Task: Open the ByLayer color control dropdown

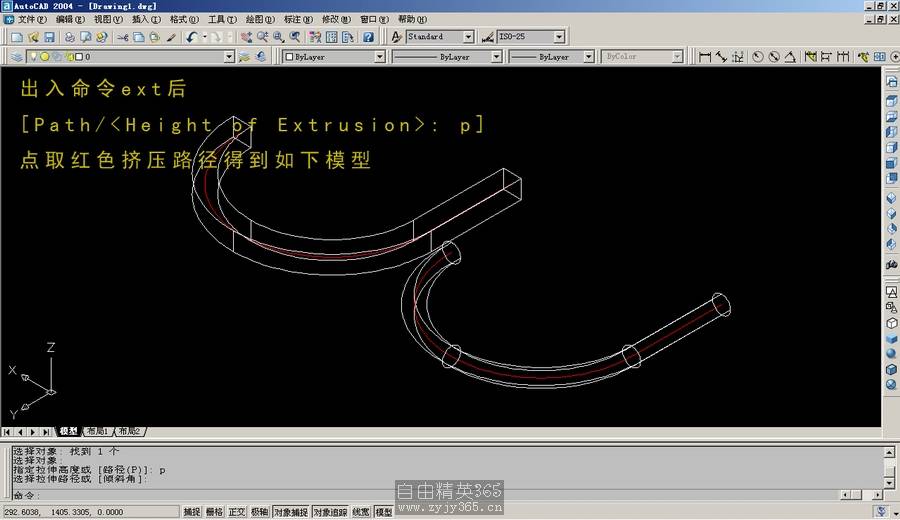Action: tap(379, 57)
